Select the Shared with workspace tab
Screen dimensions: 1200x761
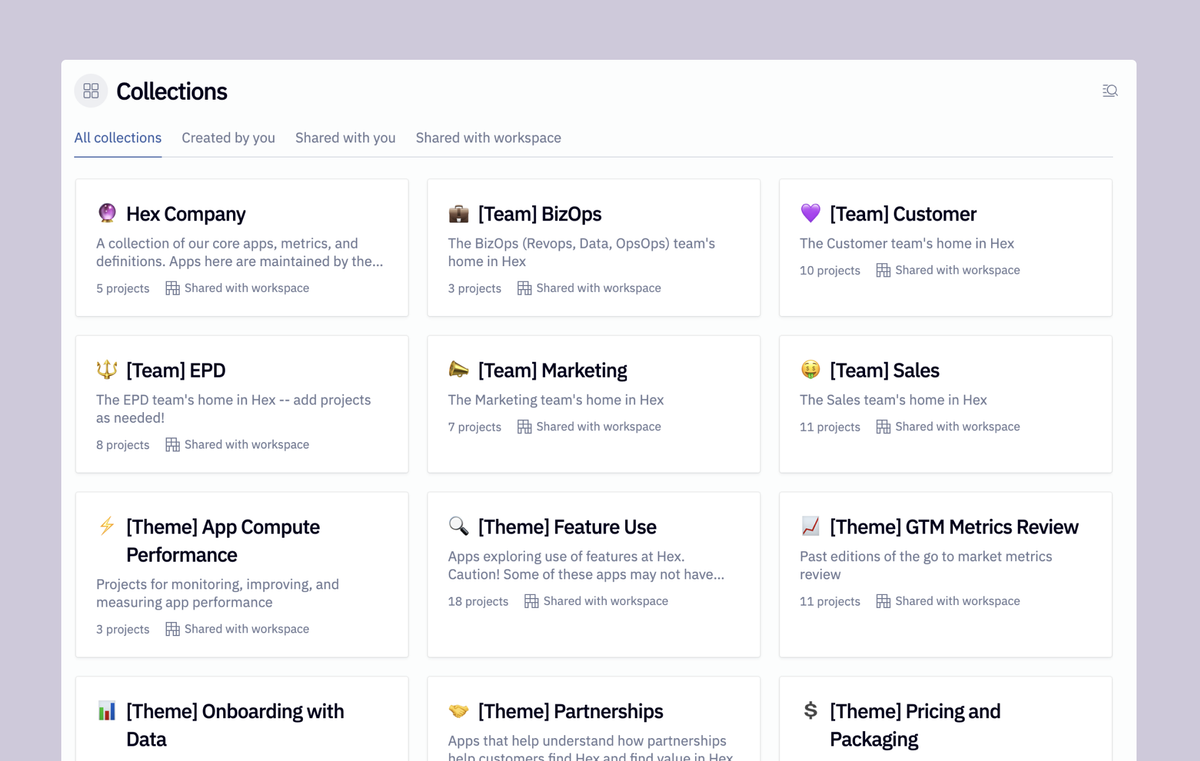point(488,138)
